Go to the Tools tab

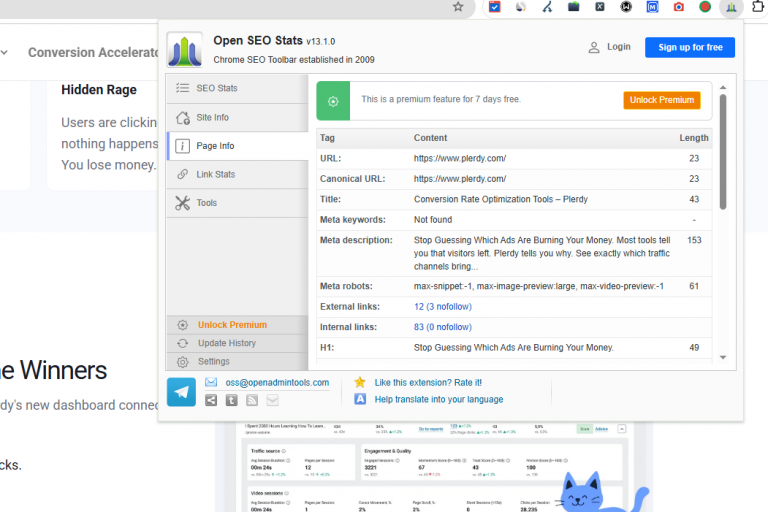(237, 203)
